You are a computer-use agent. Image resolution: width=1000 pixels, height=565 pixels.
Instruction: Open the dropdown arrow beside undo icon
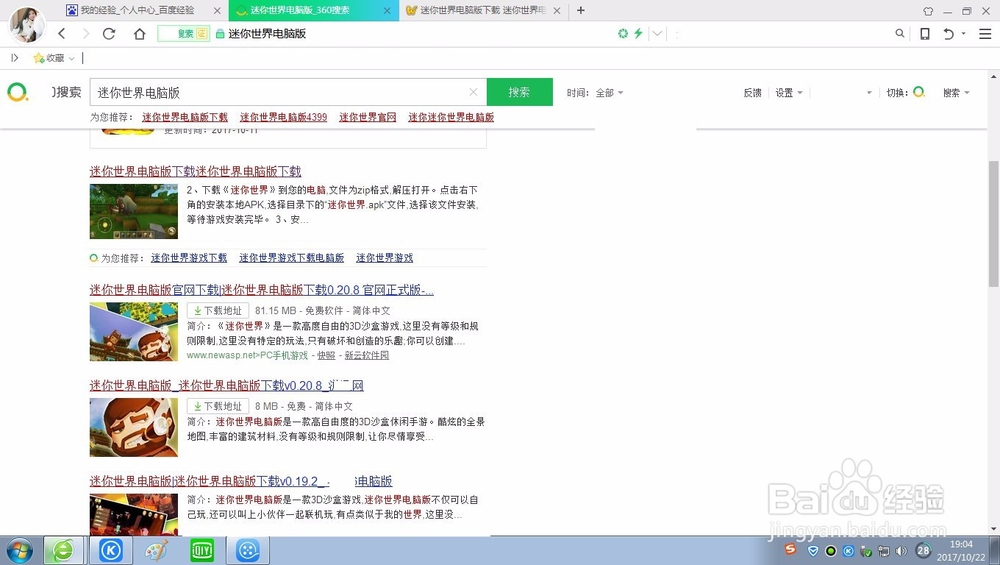964,33
